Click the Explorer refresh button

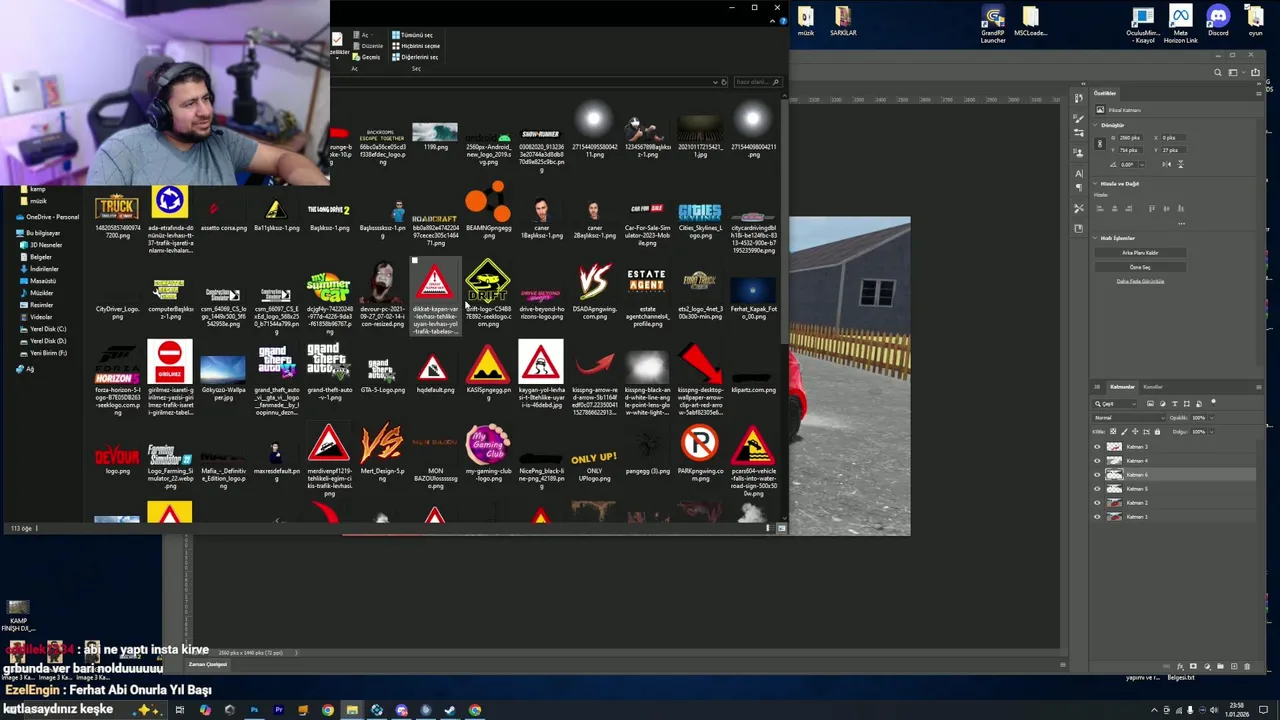click(x=724, y=82)
